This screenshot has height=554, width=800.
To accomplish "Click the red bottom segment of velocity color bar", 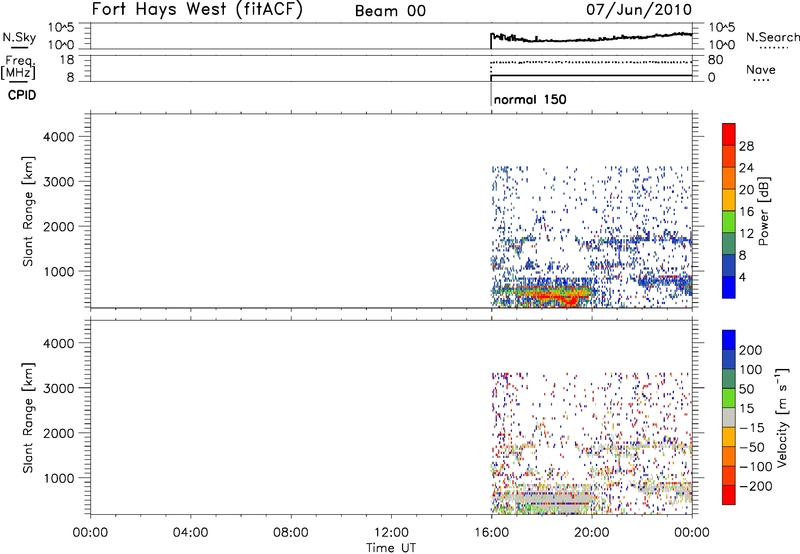I will 729,495.
